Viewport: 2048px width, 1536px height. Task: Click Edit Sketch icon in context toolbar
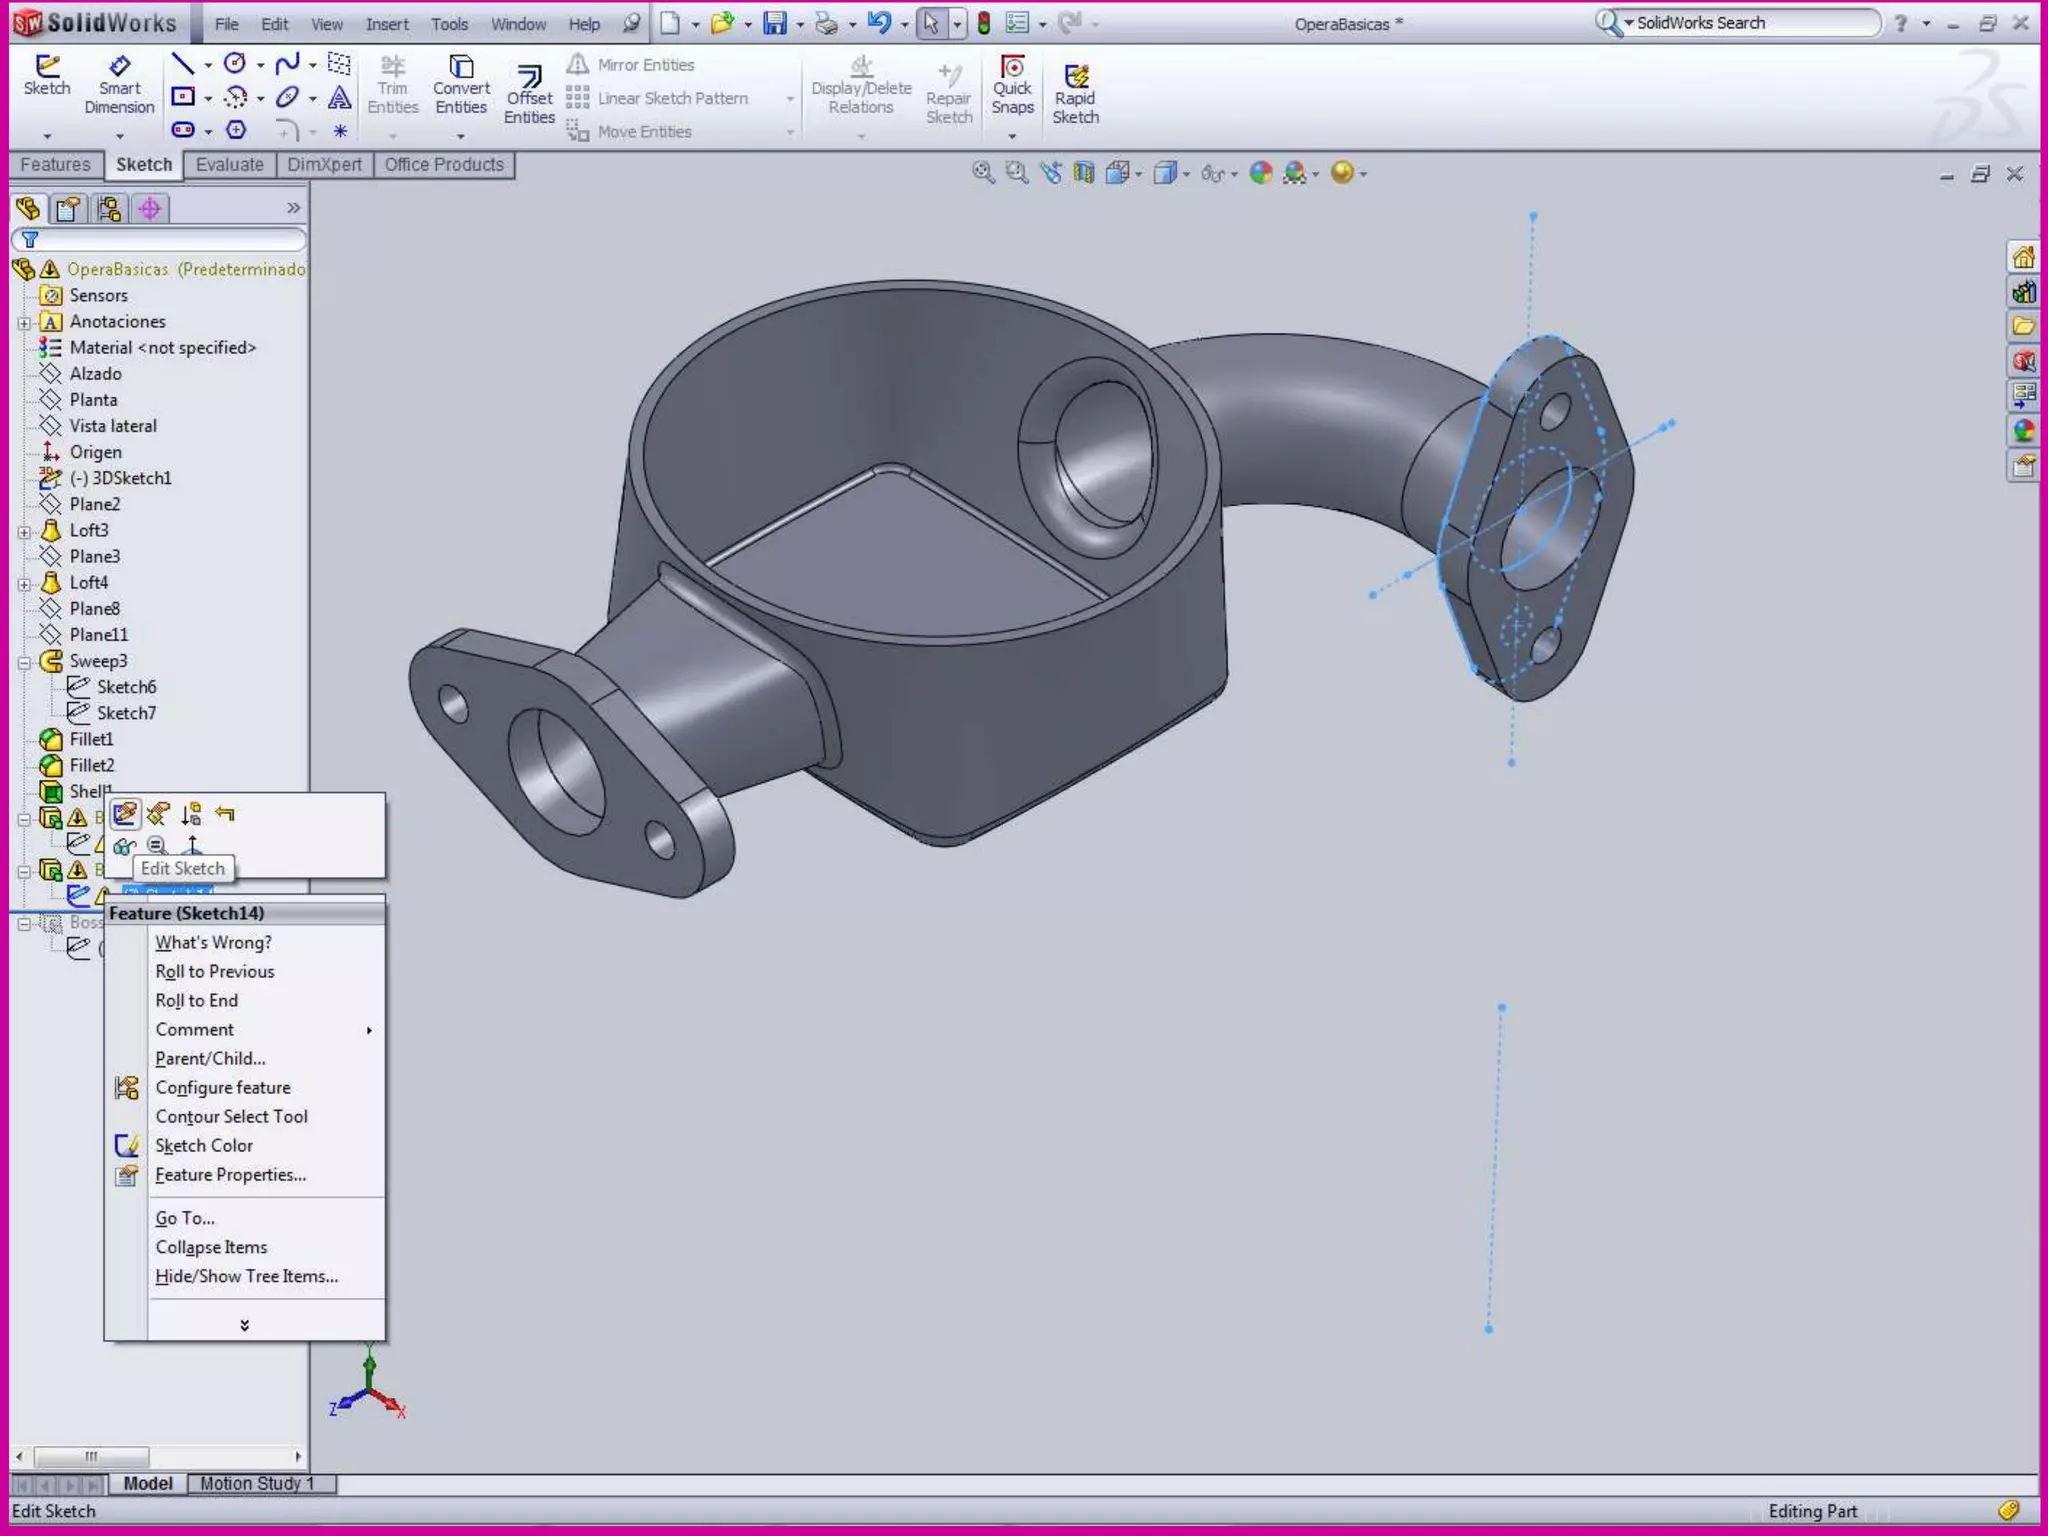coord(125,814)
